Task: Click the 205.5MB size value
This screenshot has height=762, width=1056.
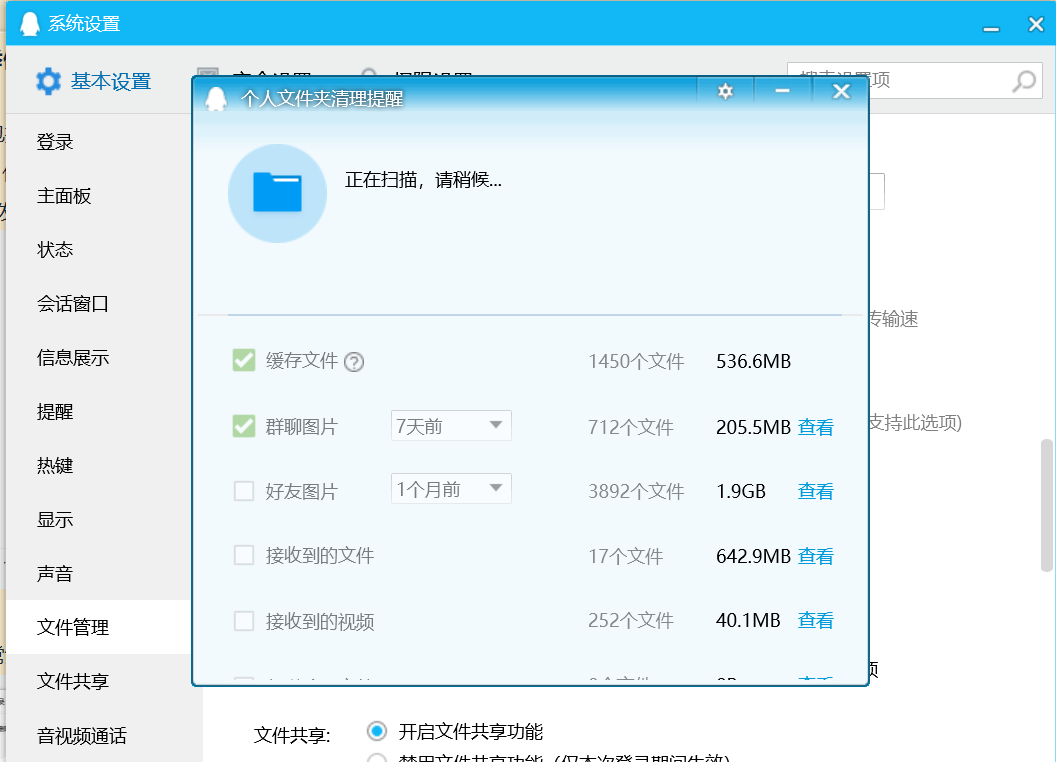Action: coord(754,427)
